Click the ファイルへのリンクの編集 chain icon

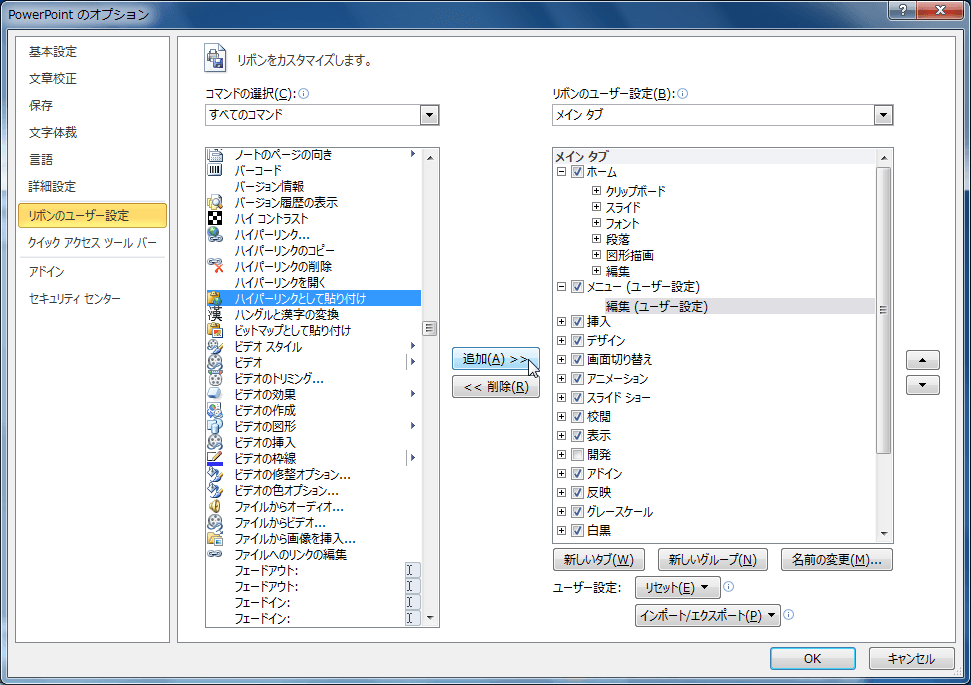[215, 554]
